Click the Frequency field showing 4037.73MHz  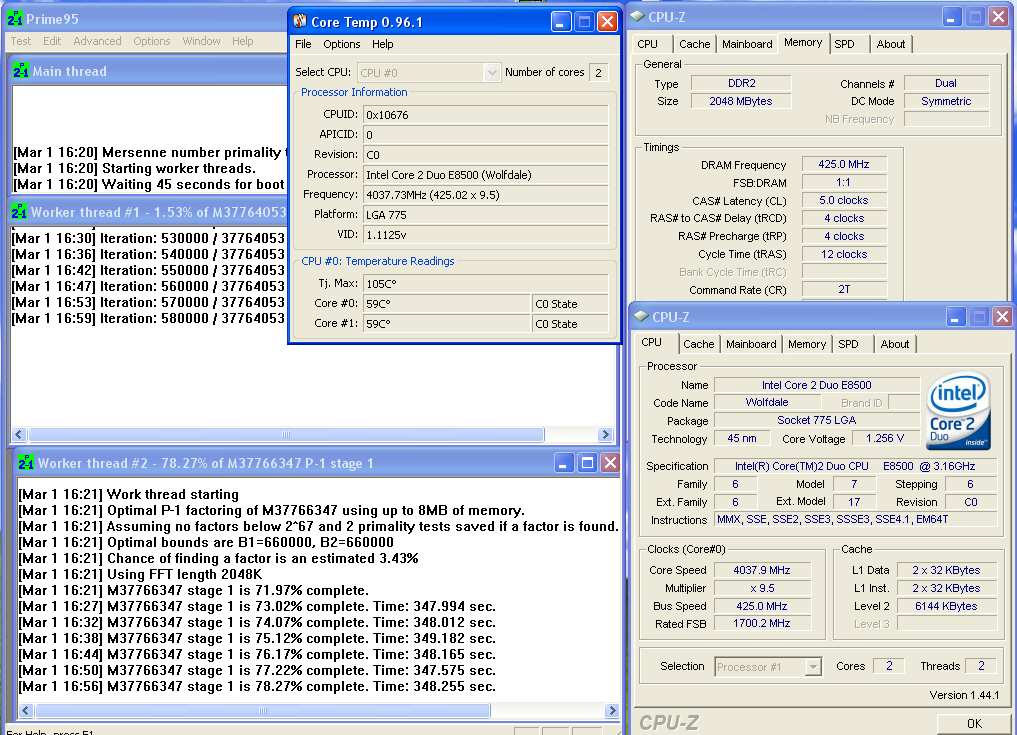[485, 195]
